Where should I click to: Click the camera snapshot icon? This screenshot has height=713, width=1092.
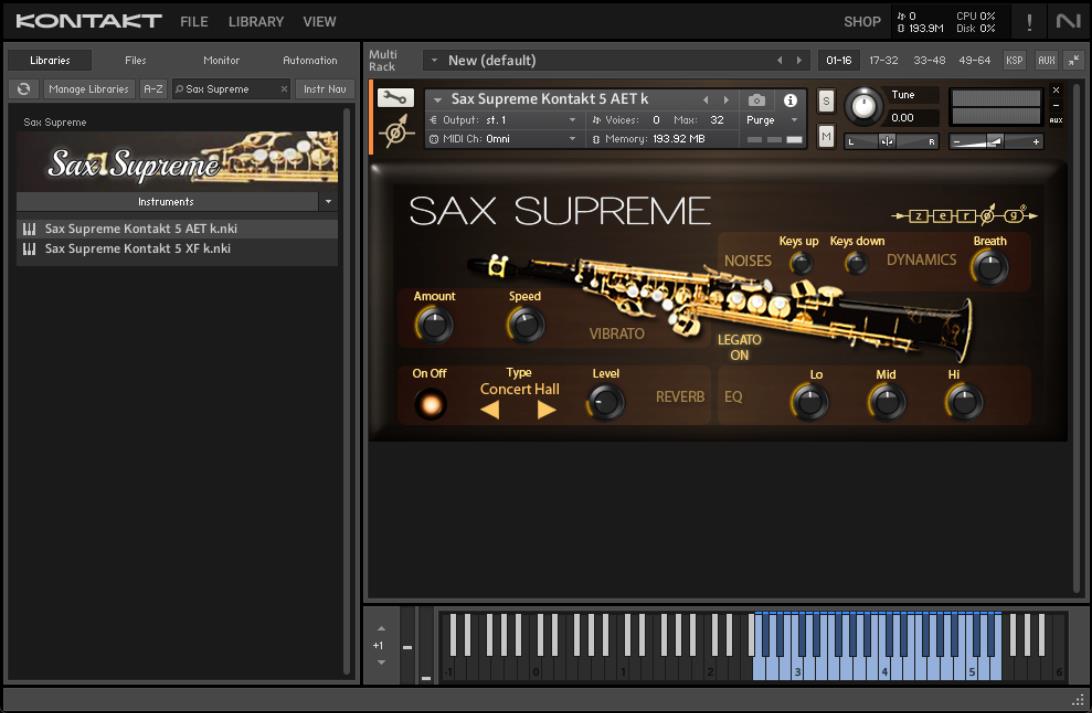[x=757, y=100]
